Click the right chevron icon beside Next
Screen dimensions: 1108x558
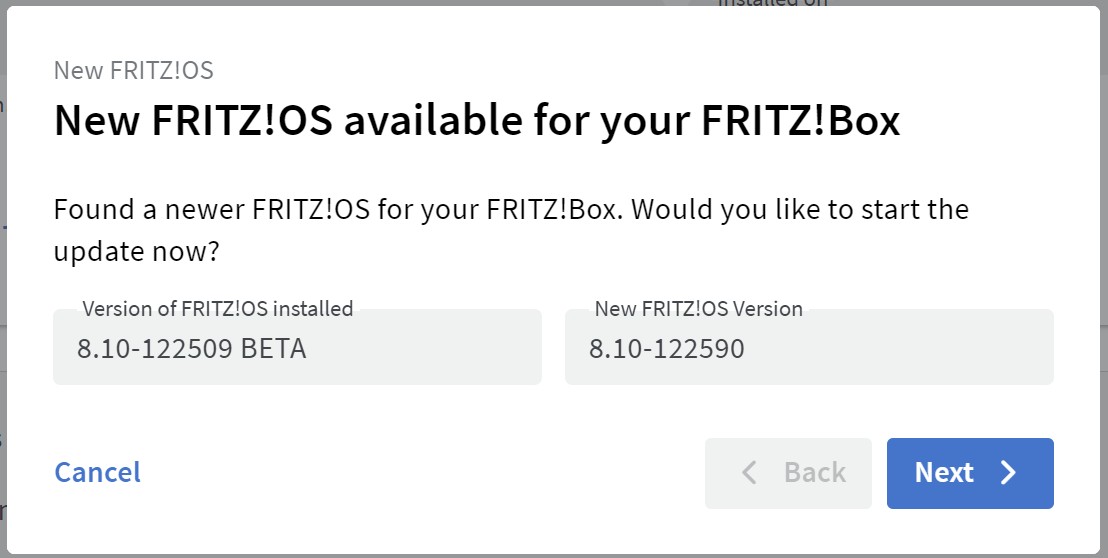[x=1008, y=473]
